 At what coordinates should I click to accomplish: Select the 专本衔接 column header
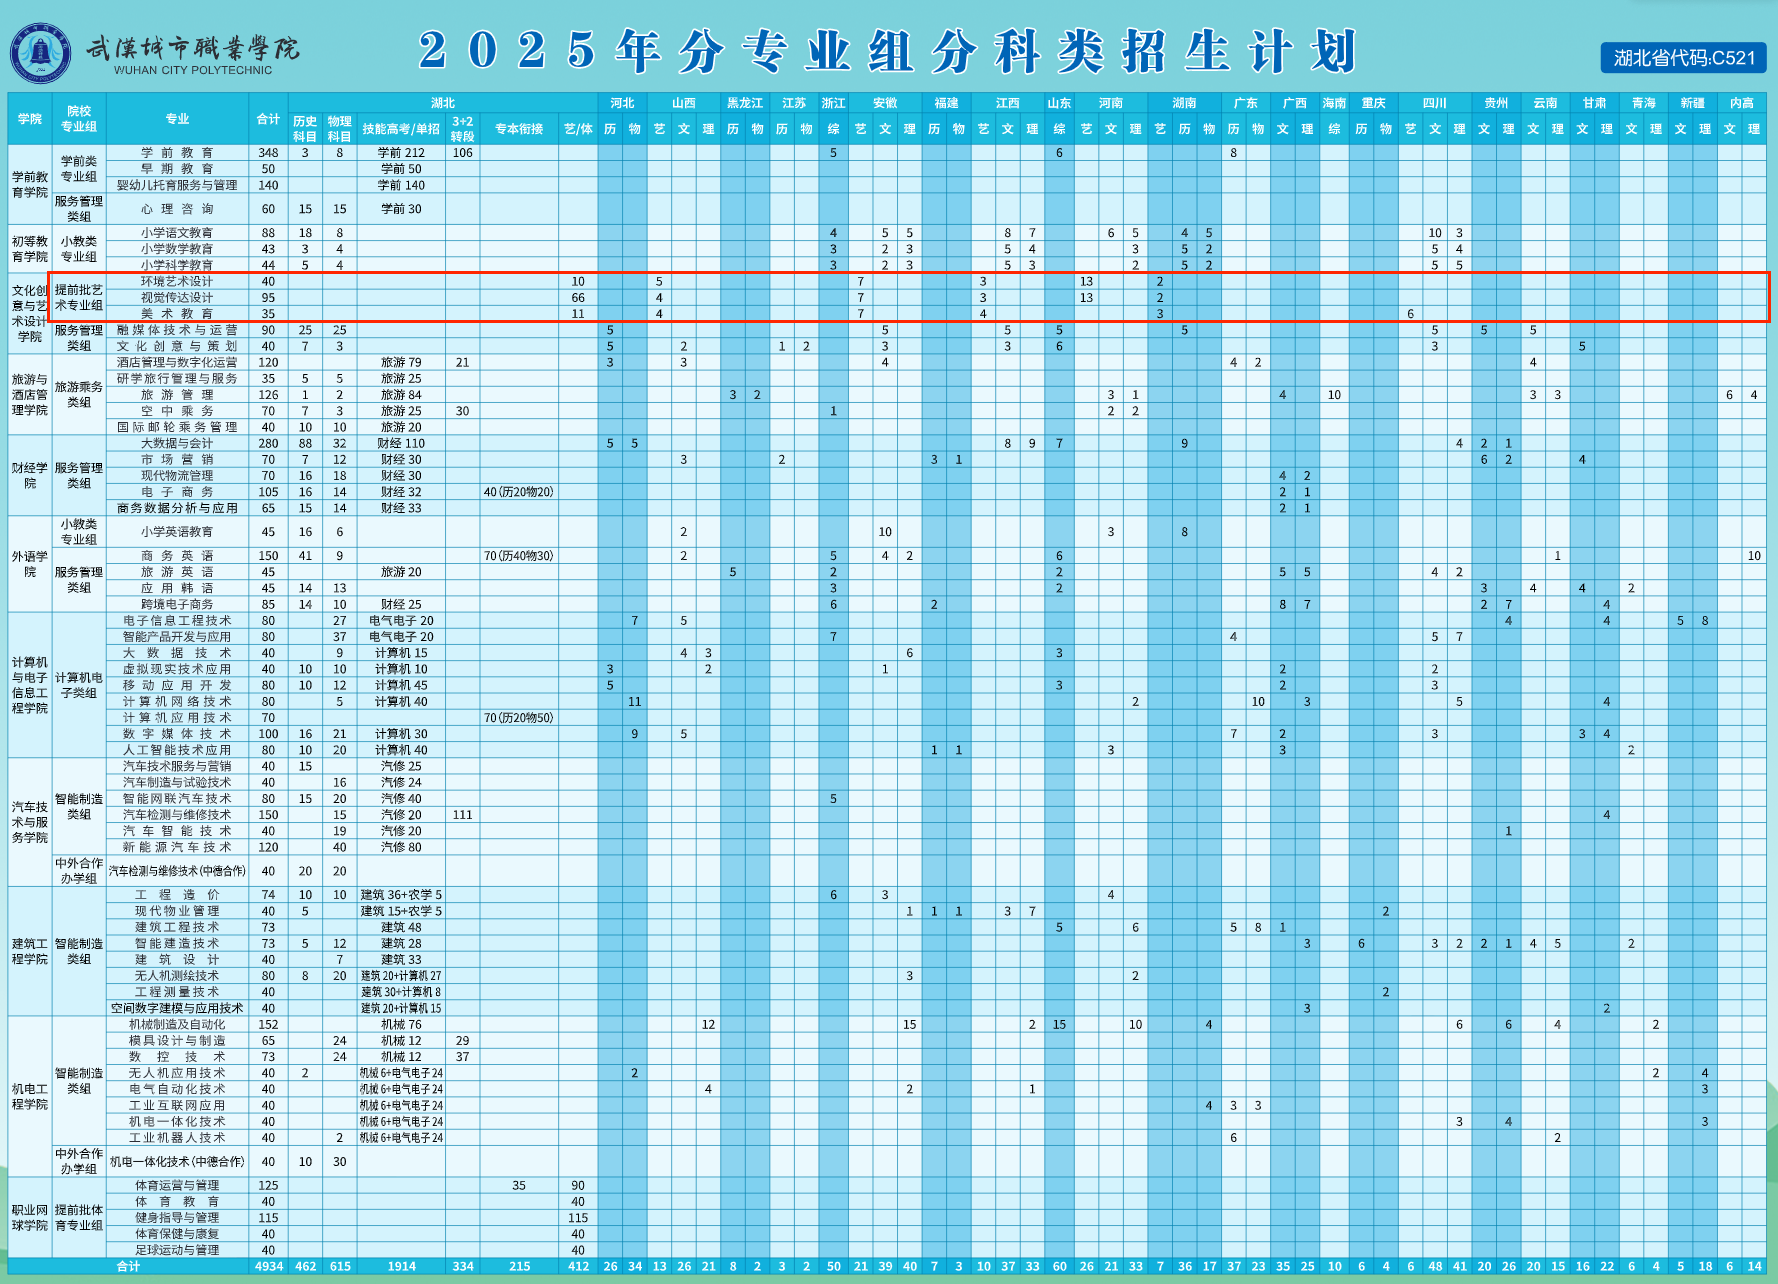(519, 129)
